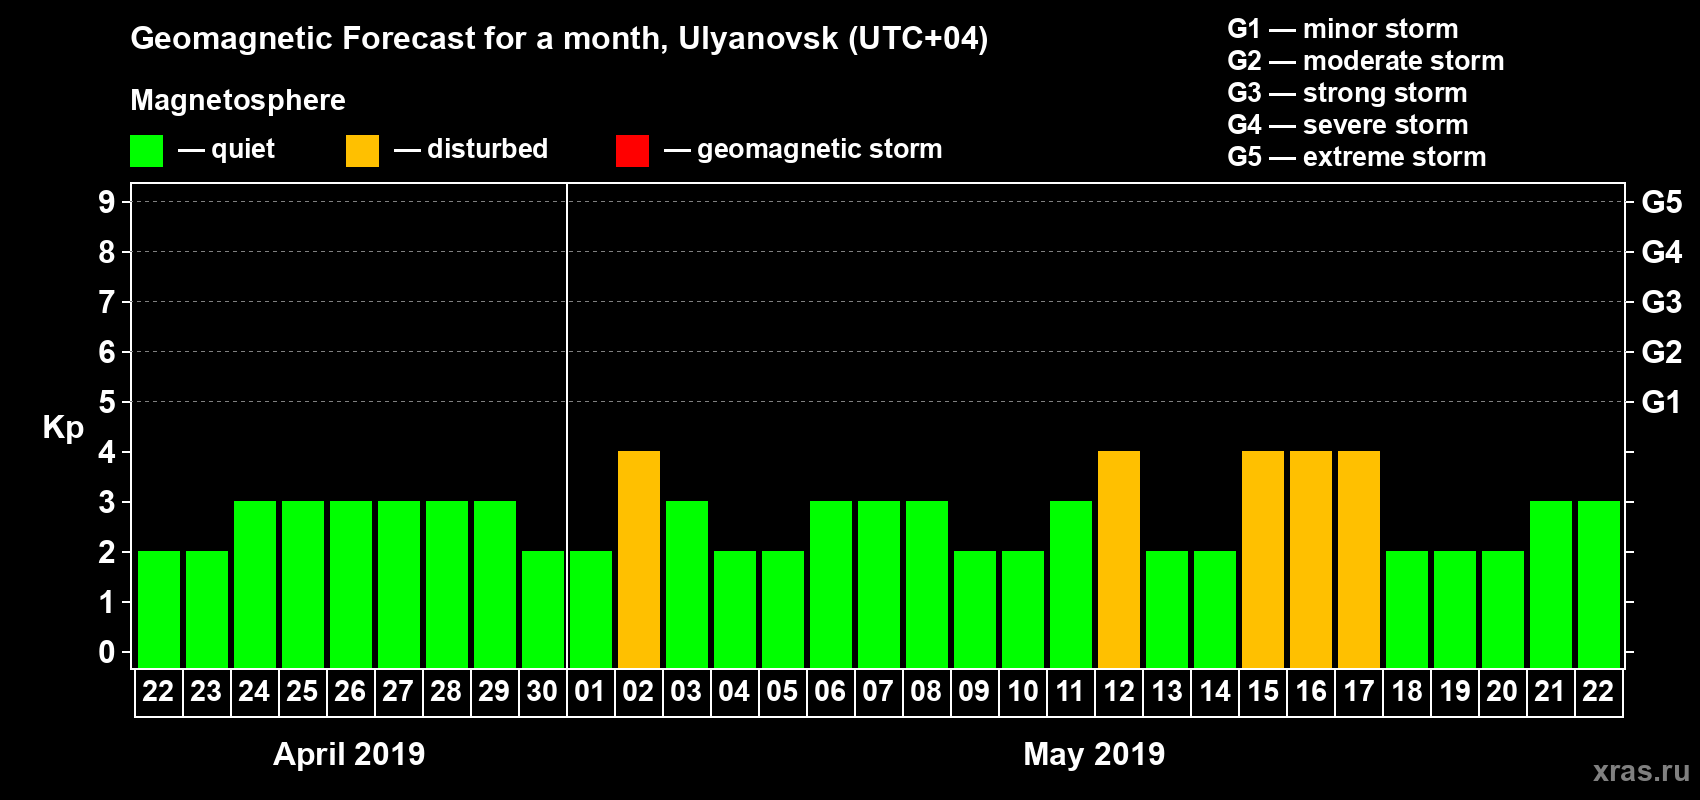Click the red geomagnetic storm legend swatch
This screenshot has width=1700, height=800.
click(x=632, y=151)
